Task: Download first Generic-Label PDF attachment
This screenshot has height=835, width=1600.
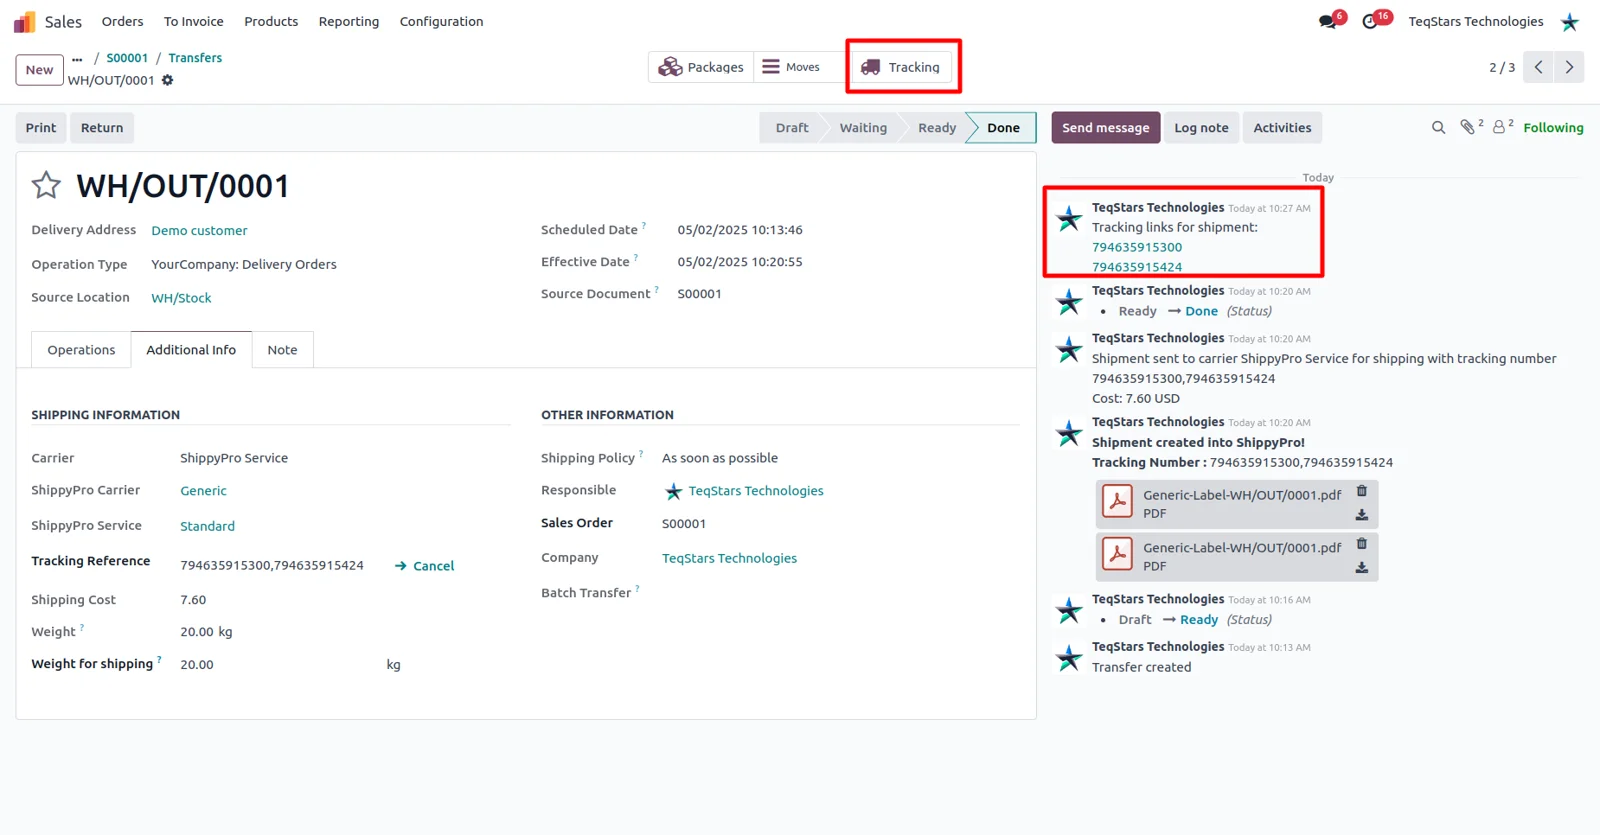Action: pos(1362,515)
